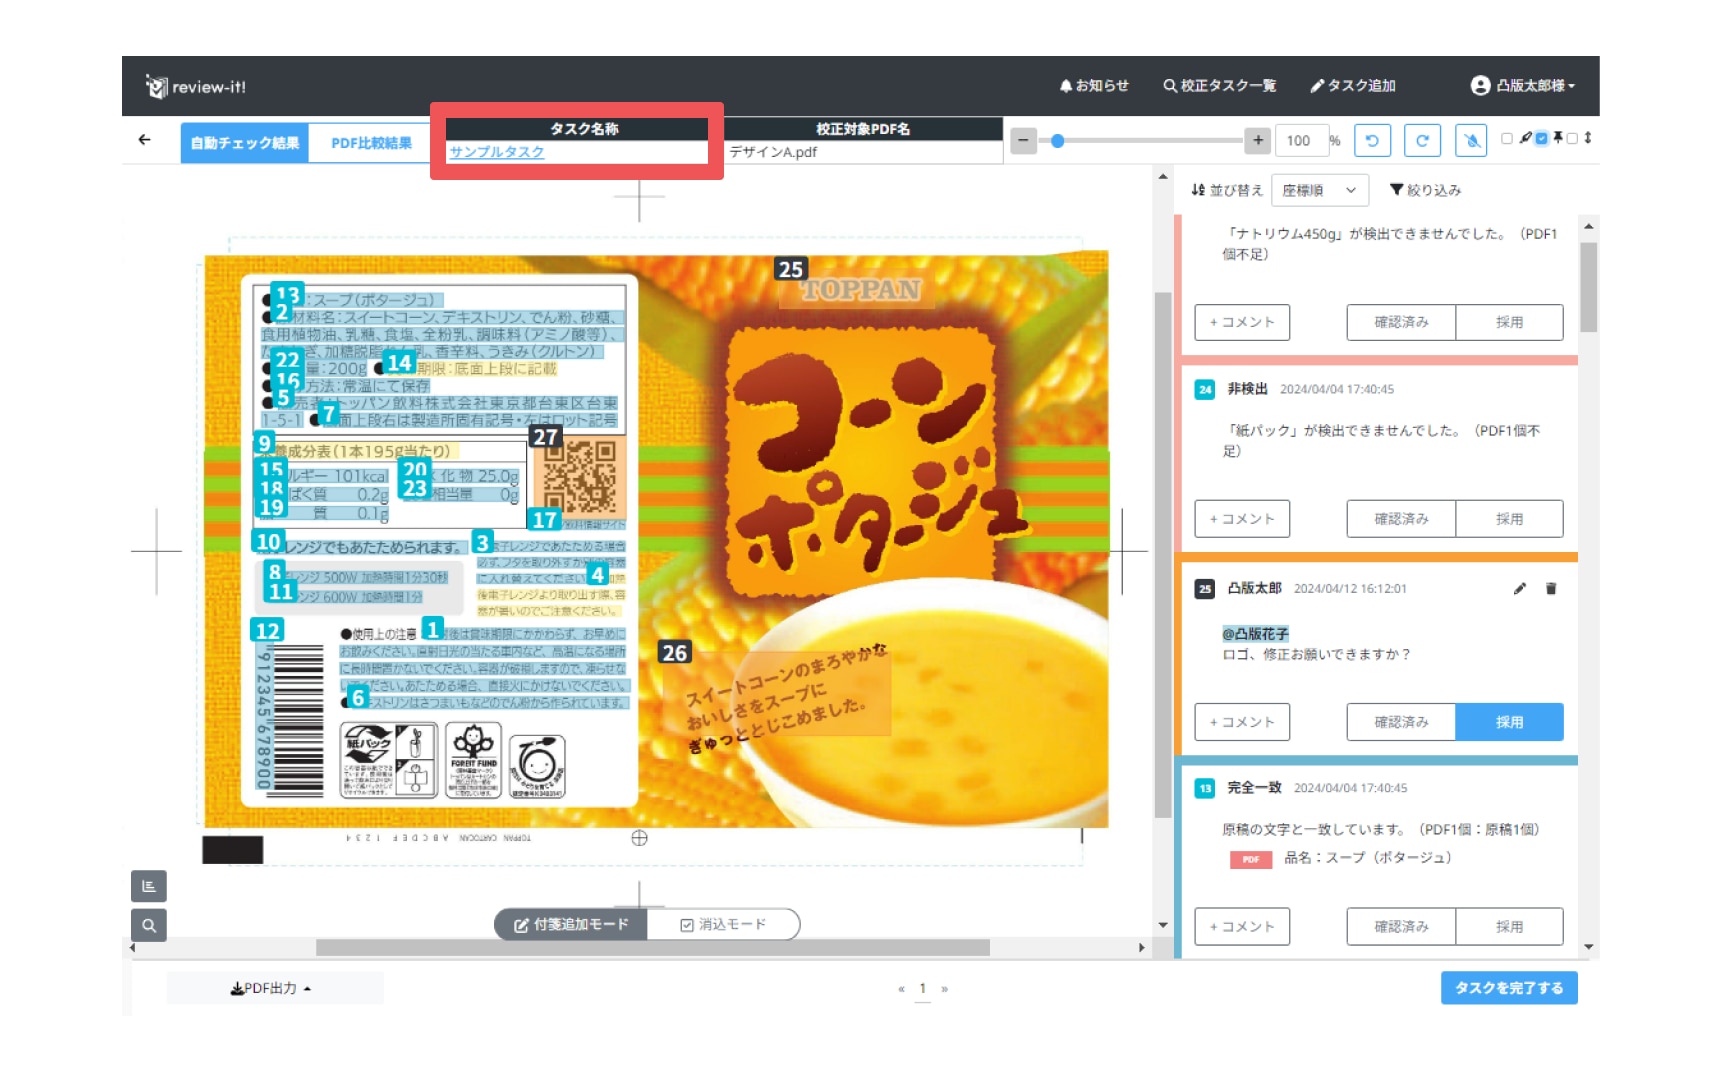
Task: Mark card 24 紙パック as 確認済み
Action: [1401, 519]
